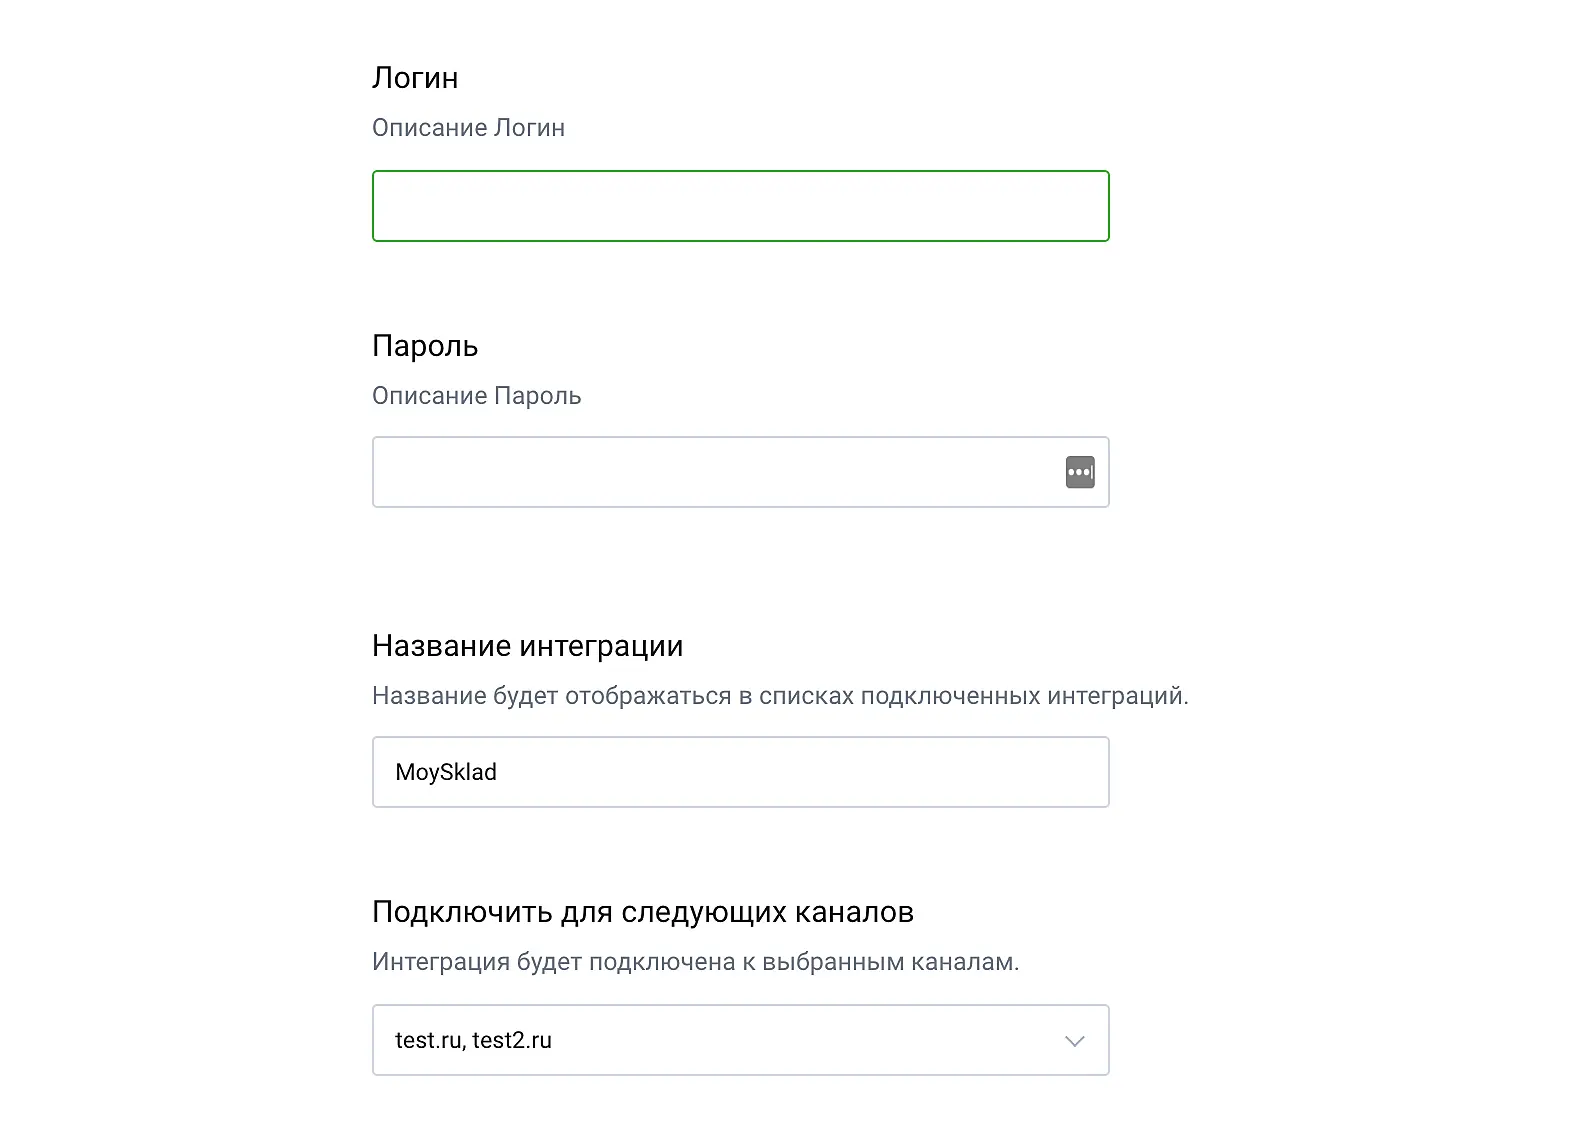
Task: Click the helper text about списках подключенных интеграций
Action: (x=780, y=696)
